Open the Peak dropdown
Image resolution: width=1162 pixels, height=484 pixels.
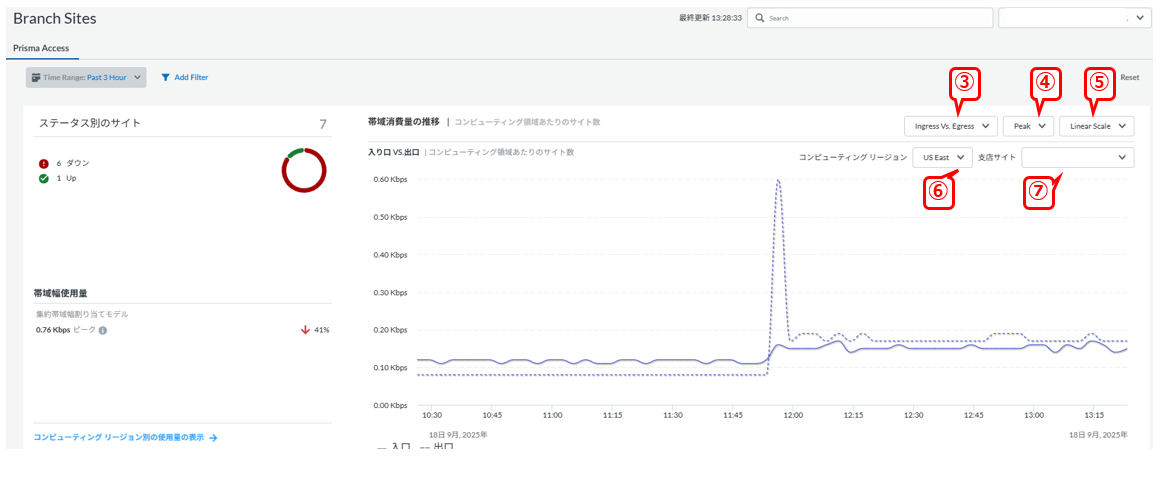pyautogui.click(x=1029, y=127)
